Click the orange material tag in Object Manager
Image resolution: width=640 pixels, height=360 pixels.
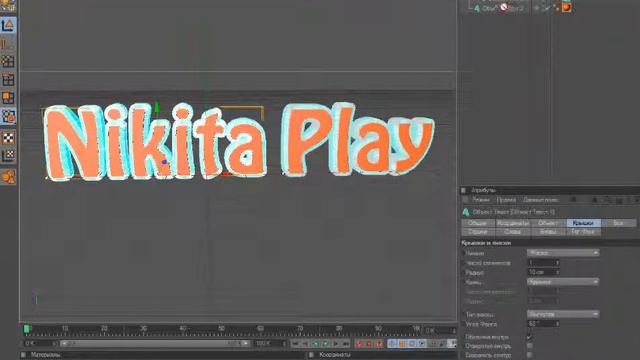point(567,7)
